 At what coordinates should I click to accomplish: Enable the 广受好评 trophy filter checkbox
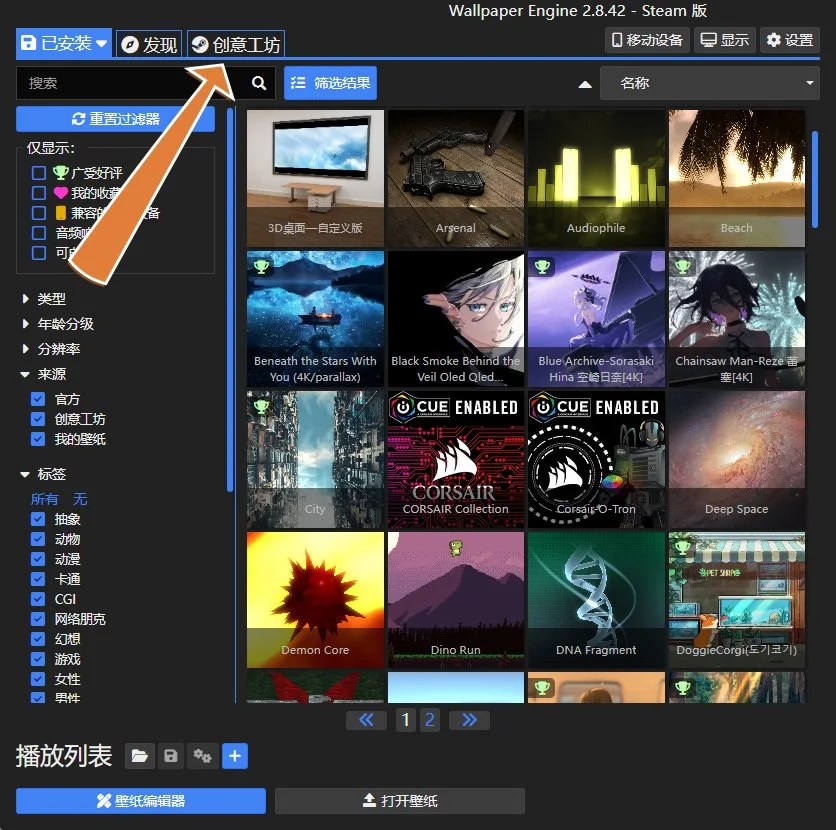tap(39, 173)
